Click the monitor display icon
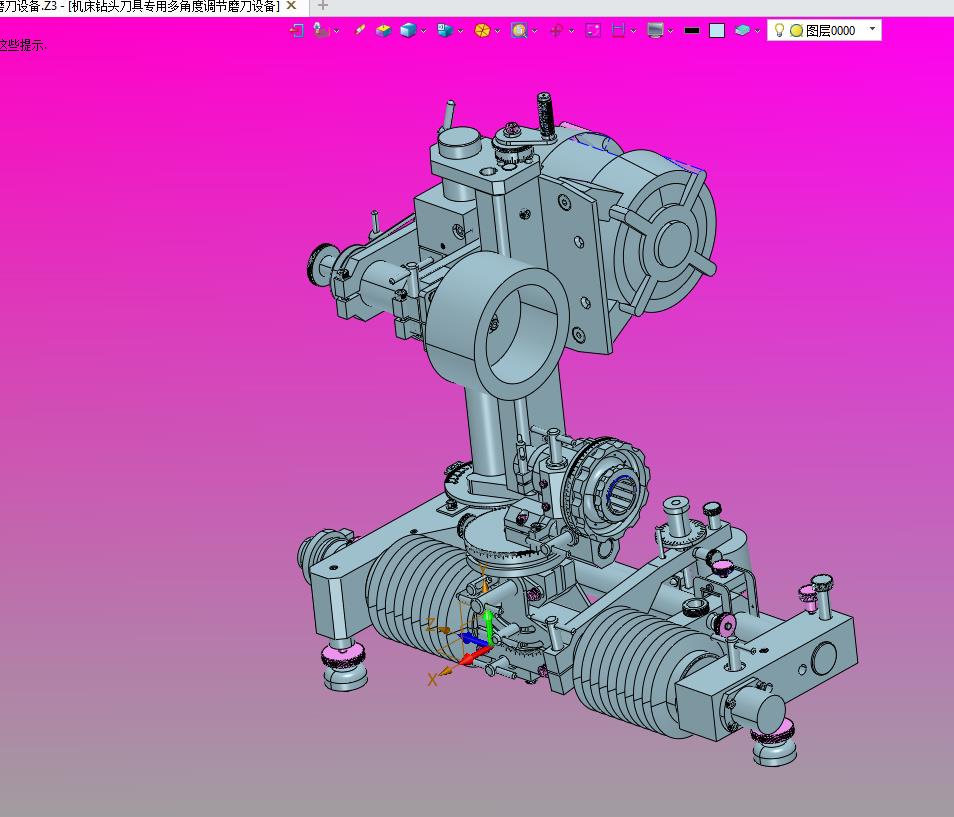 (655, 30)
